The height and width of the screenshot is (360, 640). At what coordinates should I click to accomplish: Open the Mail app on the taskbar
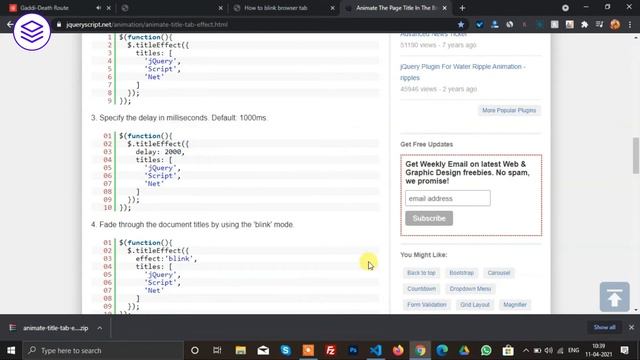click(x=263, y=350)
